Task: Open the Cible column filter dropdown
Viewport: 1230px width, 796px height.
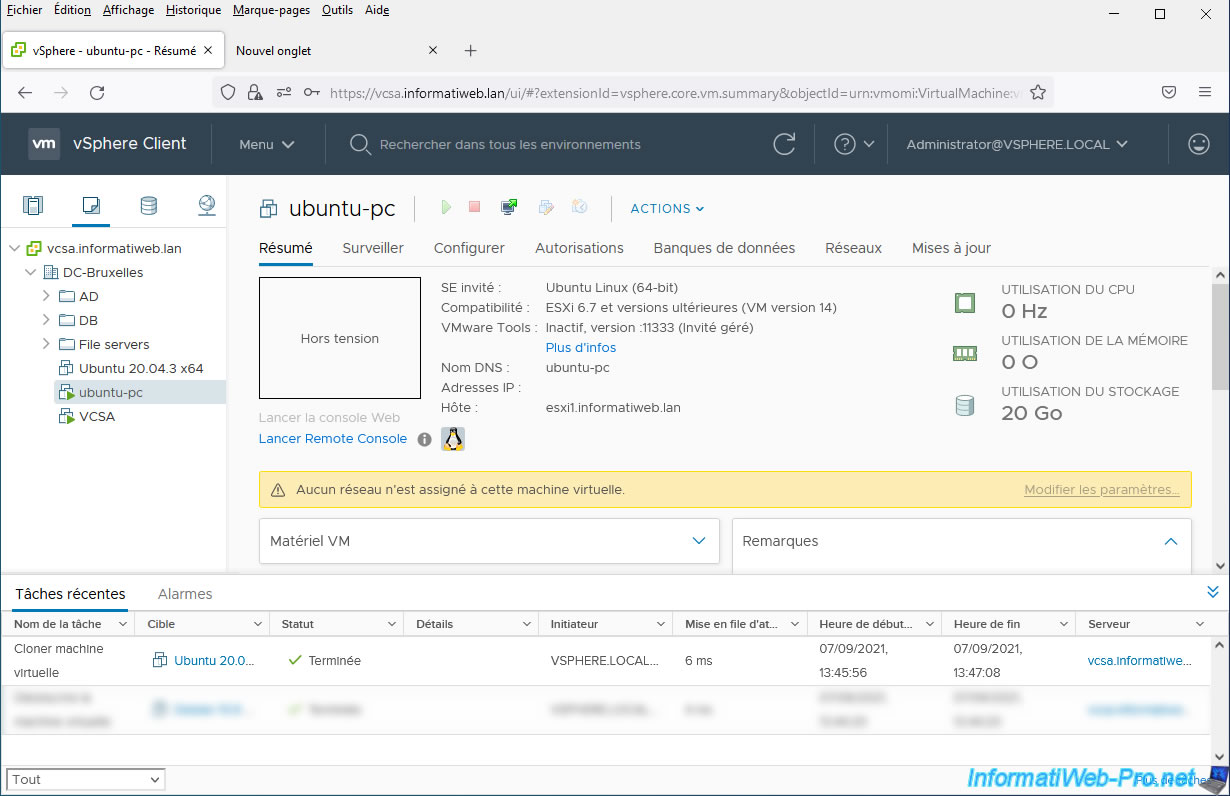Action: (258, 624)
